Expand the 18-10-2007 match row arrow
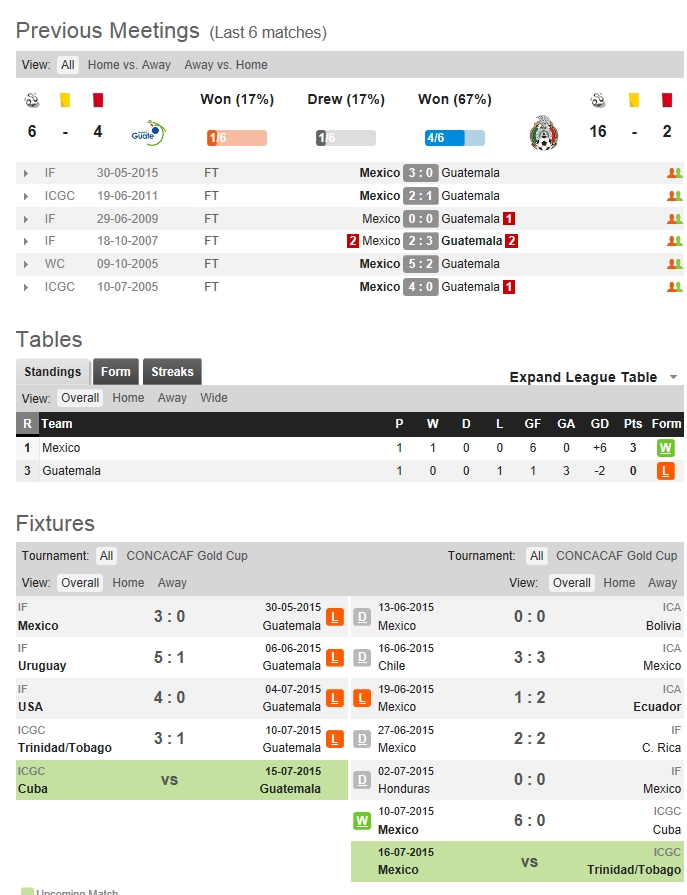 26,241
